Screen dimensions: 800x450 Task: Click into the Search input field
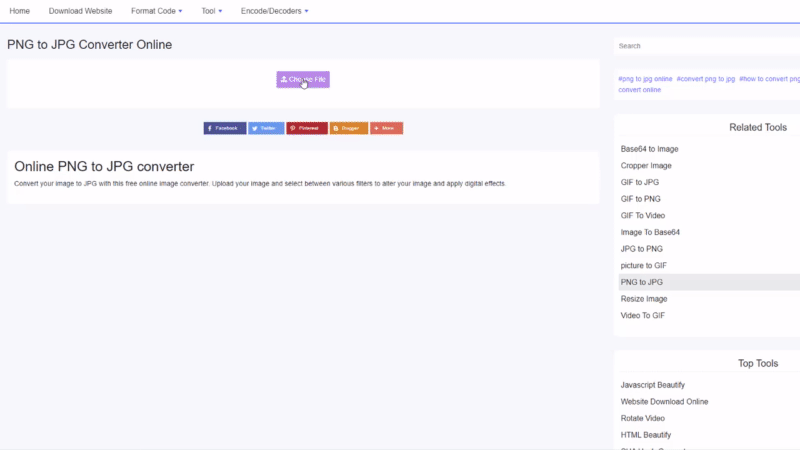(x=706, y=46)
